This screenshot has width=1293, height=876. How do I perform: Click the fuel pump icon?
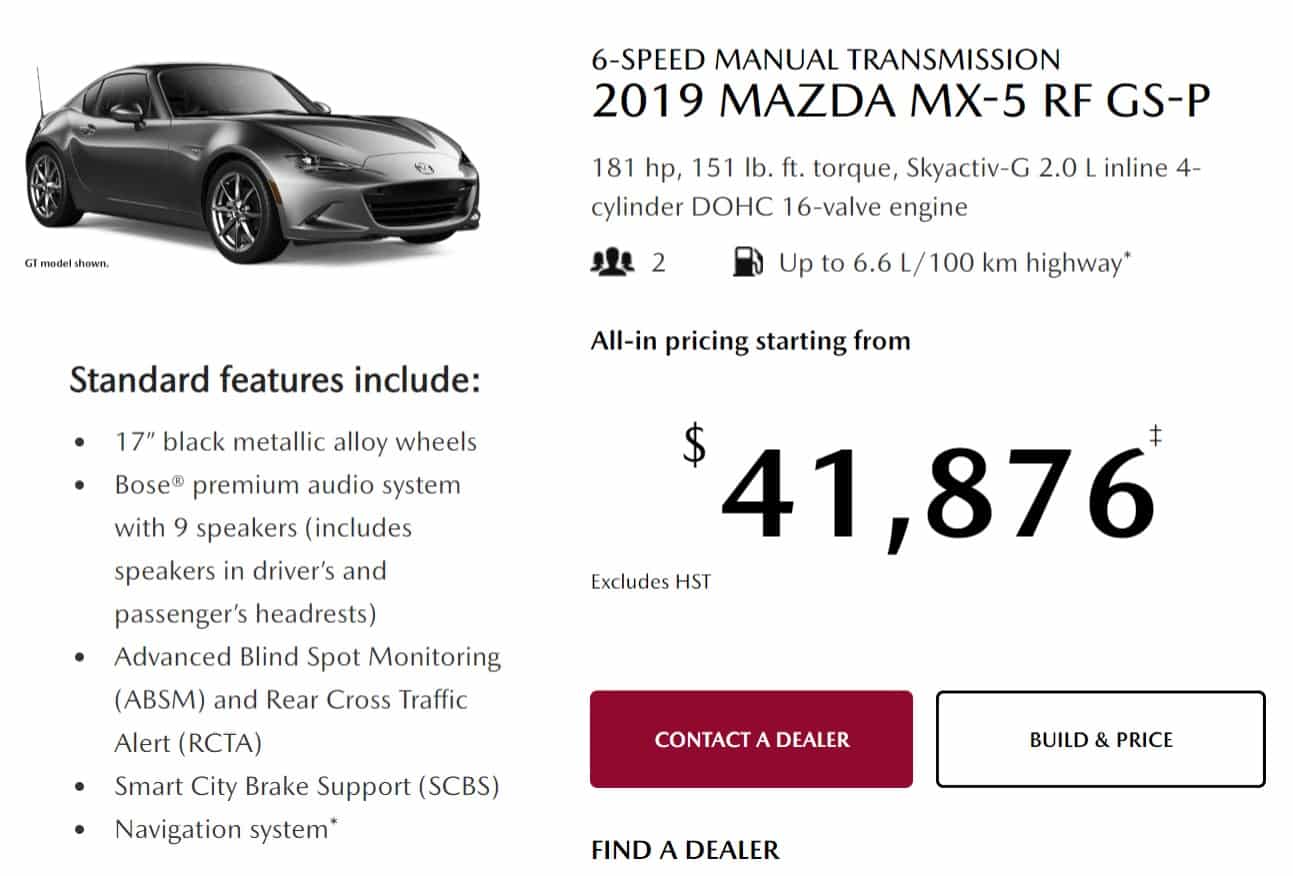[747, 263]
